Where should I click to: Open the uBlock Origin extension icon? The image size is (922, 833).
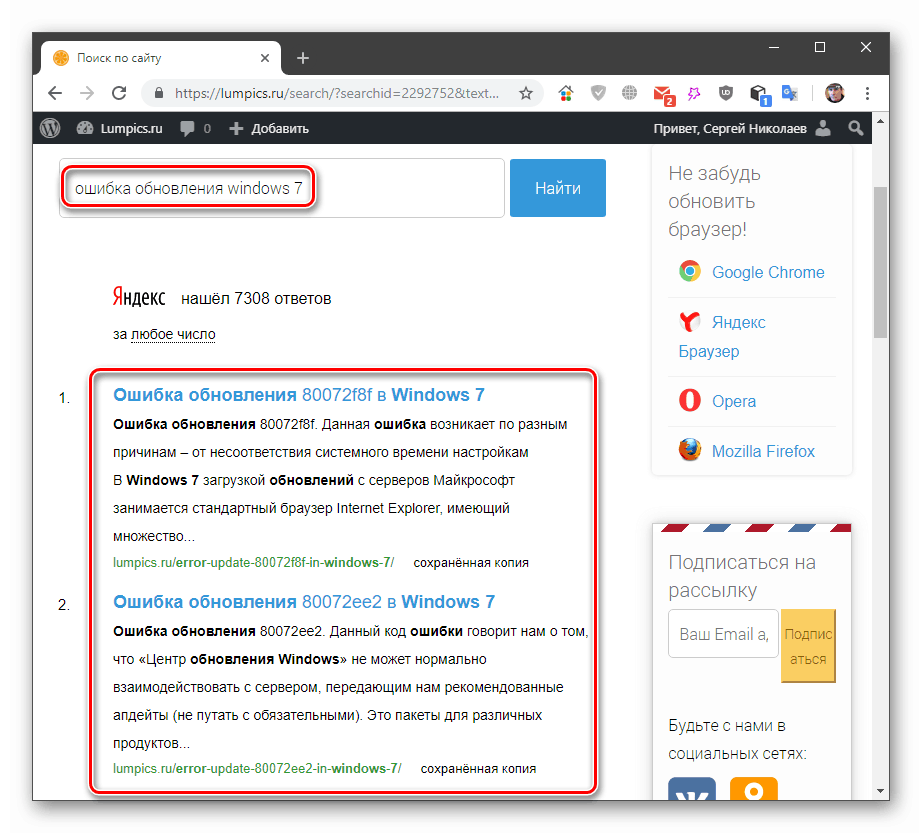[x=725, y=92]
